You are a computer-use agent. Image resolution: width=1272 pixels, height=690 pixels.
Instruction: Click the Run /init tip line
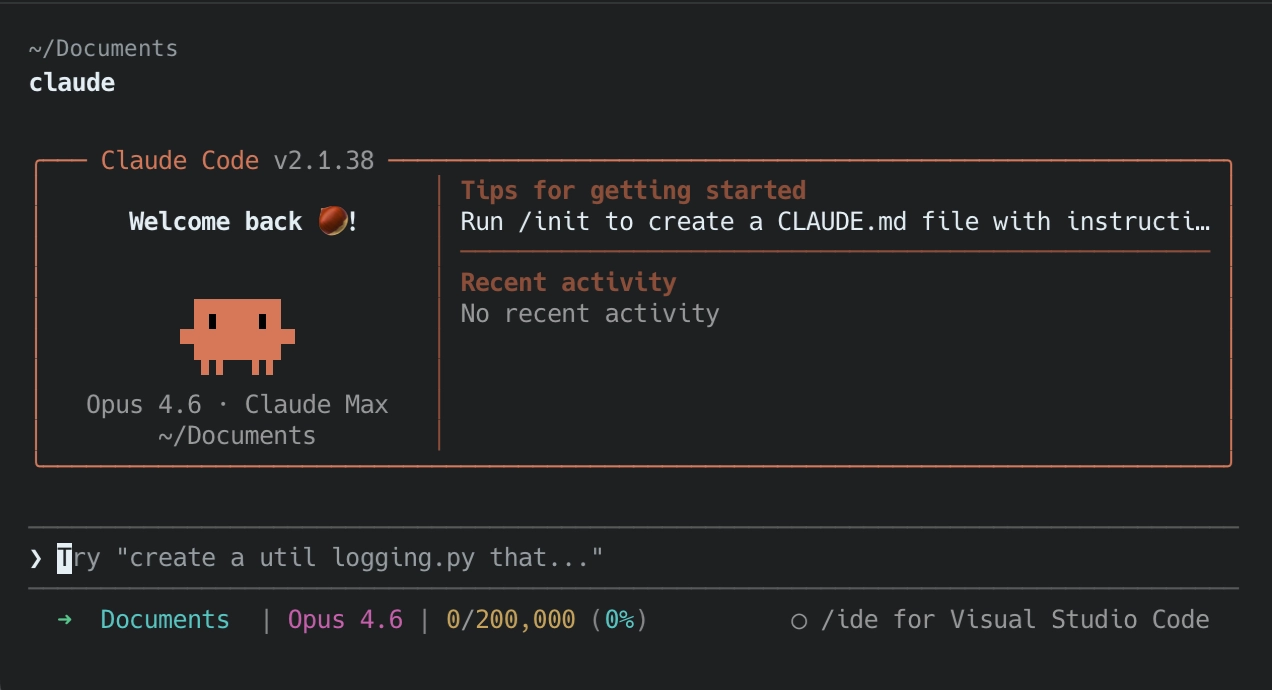pos(835,221)
